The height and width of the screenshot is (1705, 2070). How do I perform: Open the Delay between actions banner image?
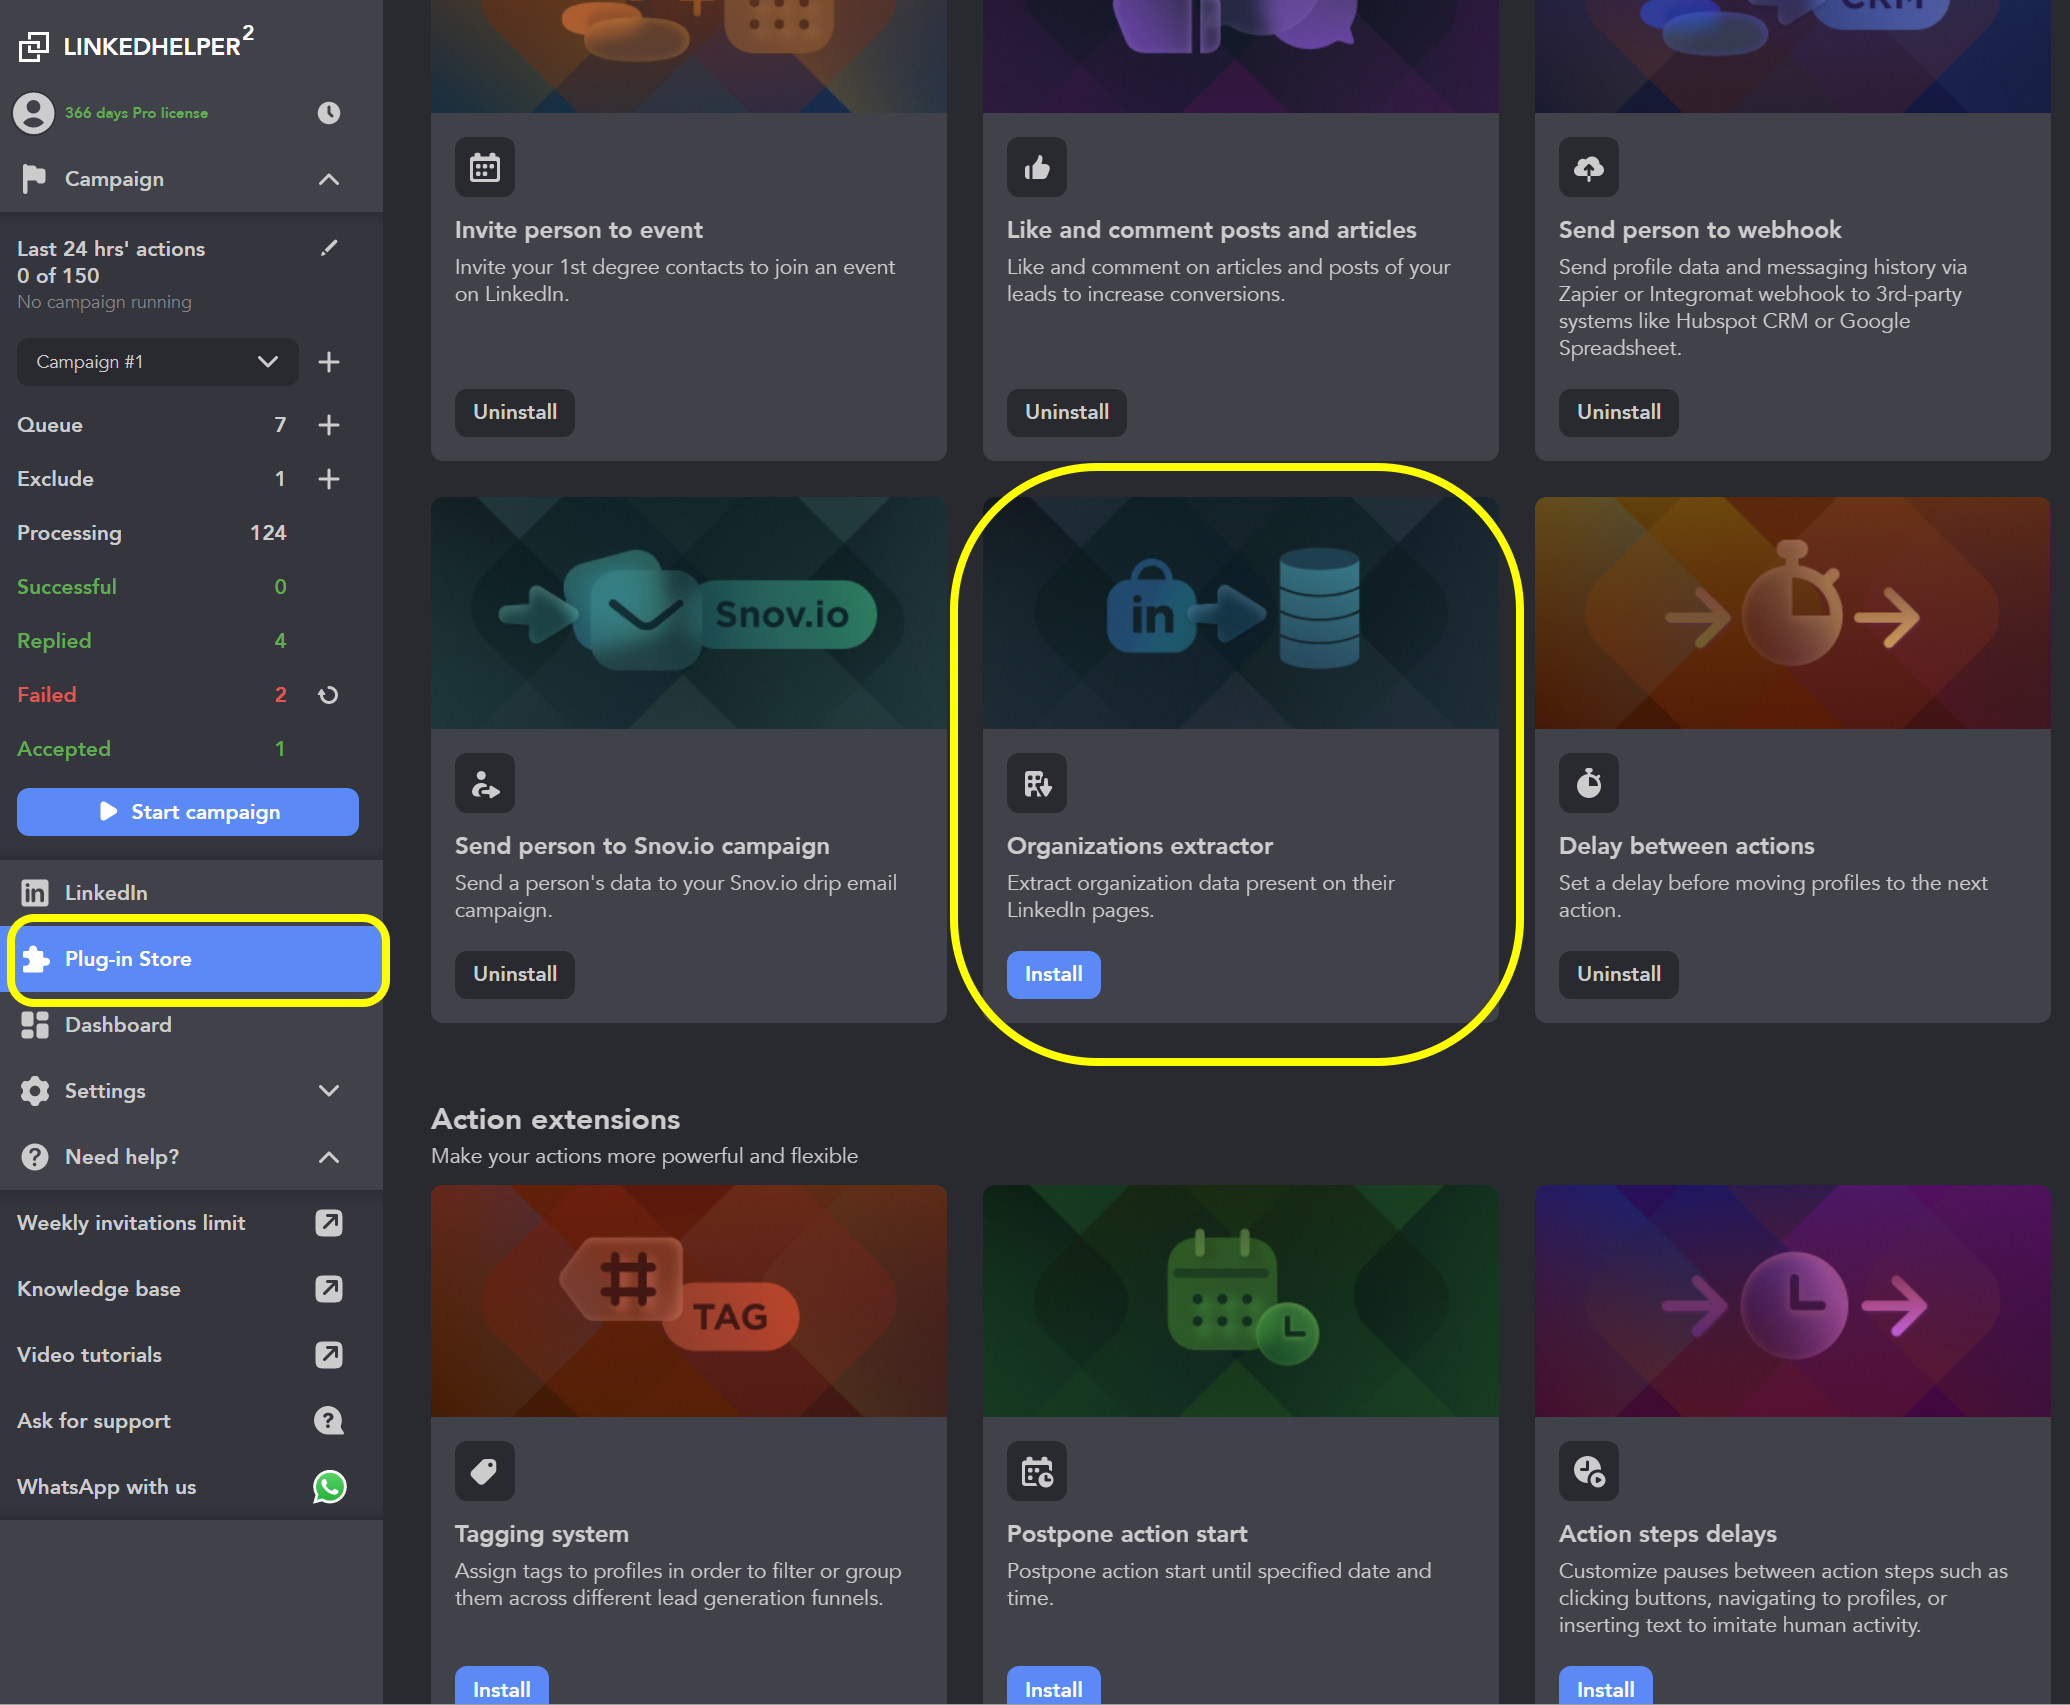(1793, 613)
